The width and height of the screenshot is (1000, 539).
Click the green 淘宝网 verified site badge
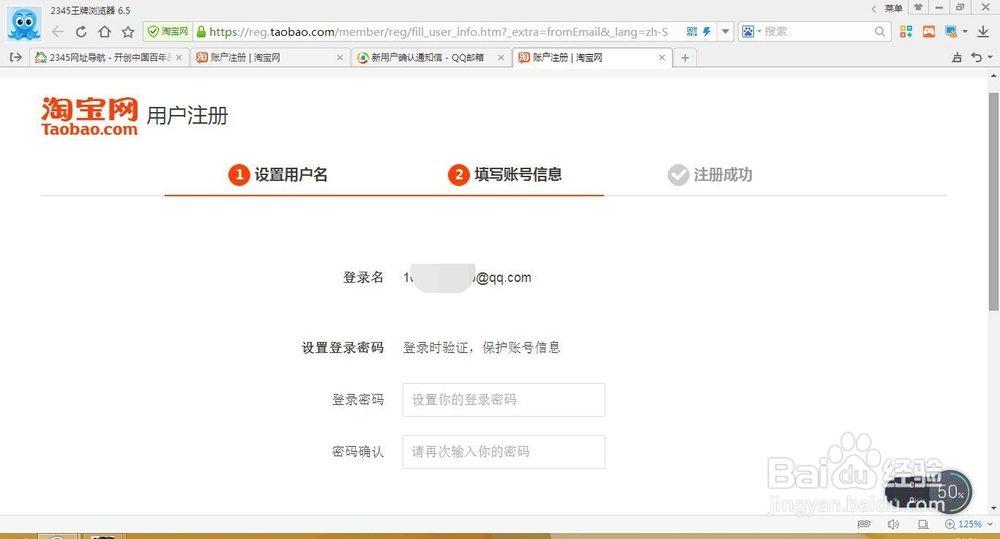168,31
